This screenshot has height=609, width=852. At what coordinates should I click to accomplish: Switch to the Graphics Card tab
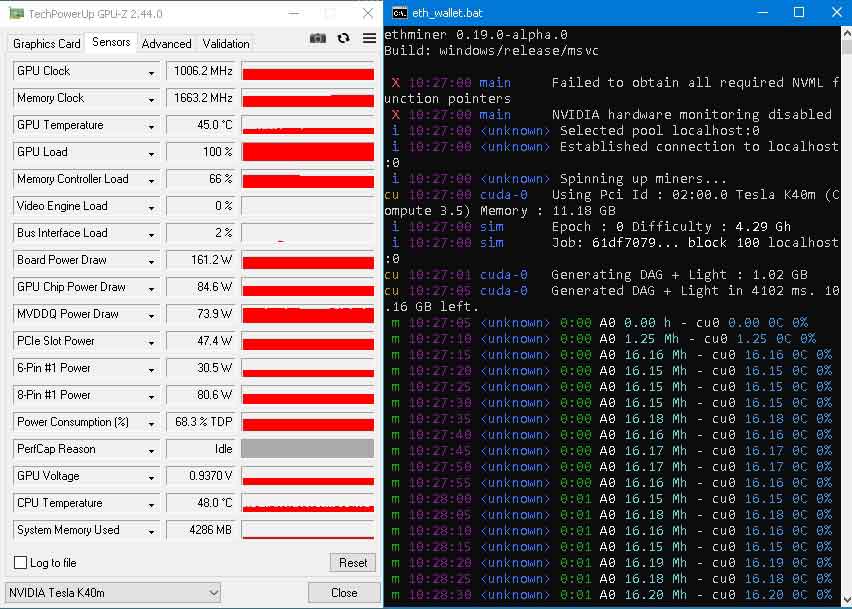click(x=46, y=43)
